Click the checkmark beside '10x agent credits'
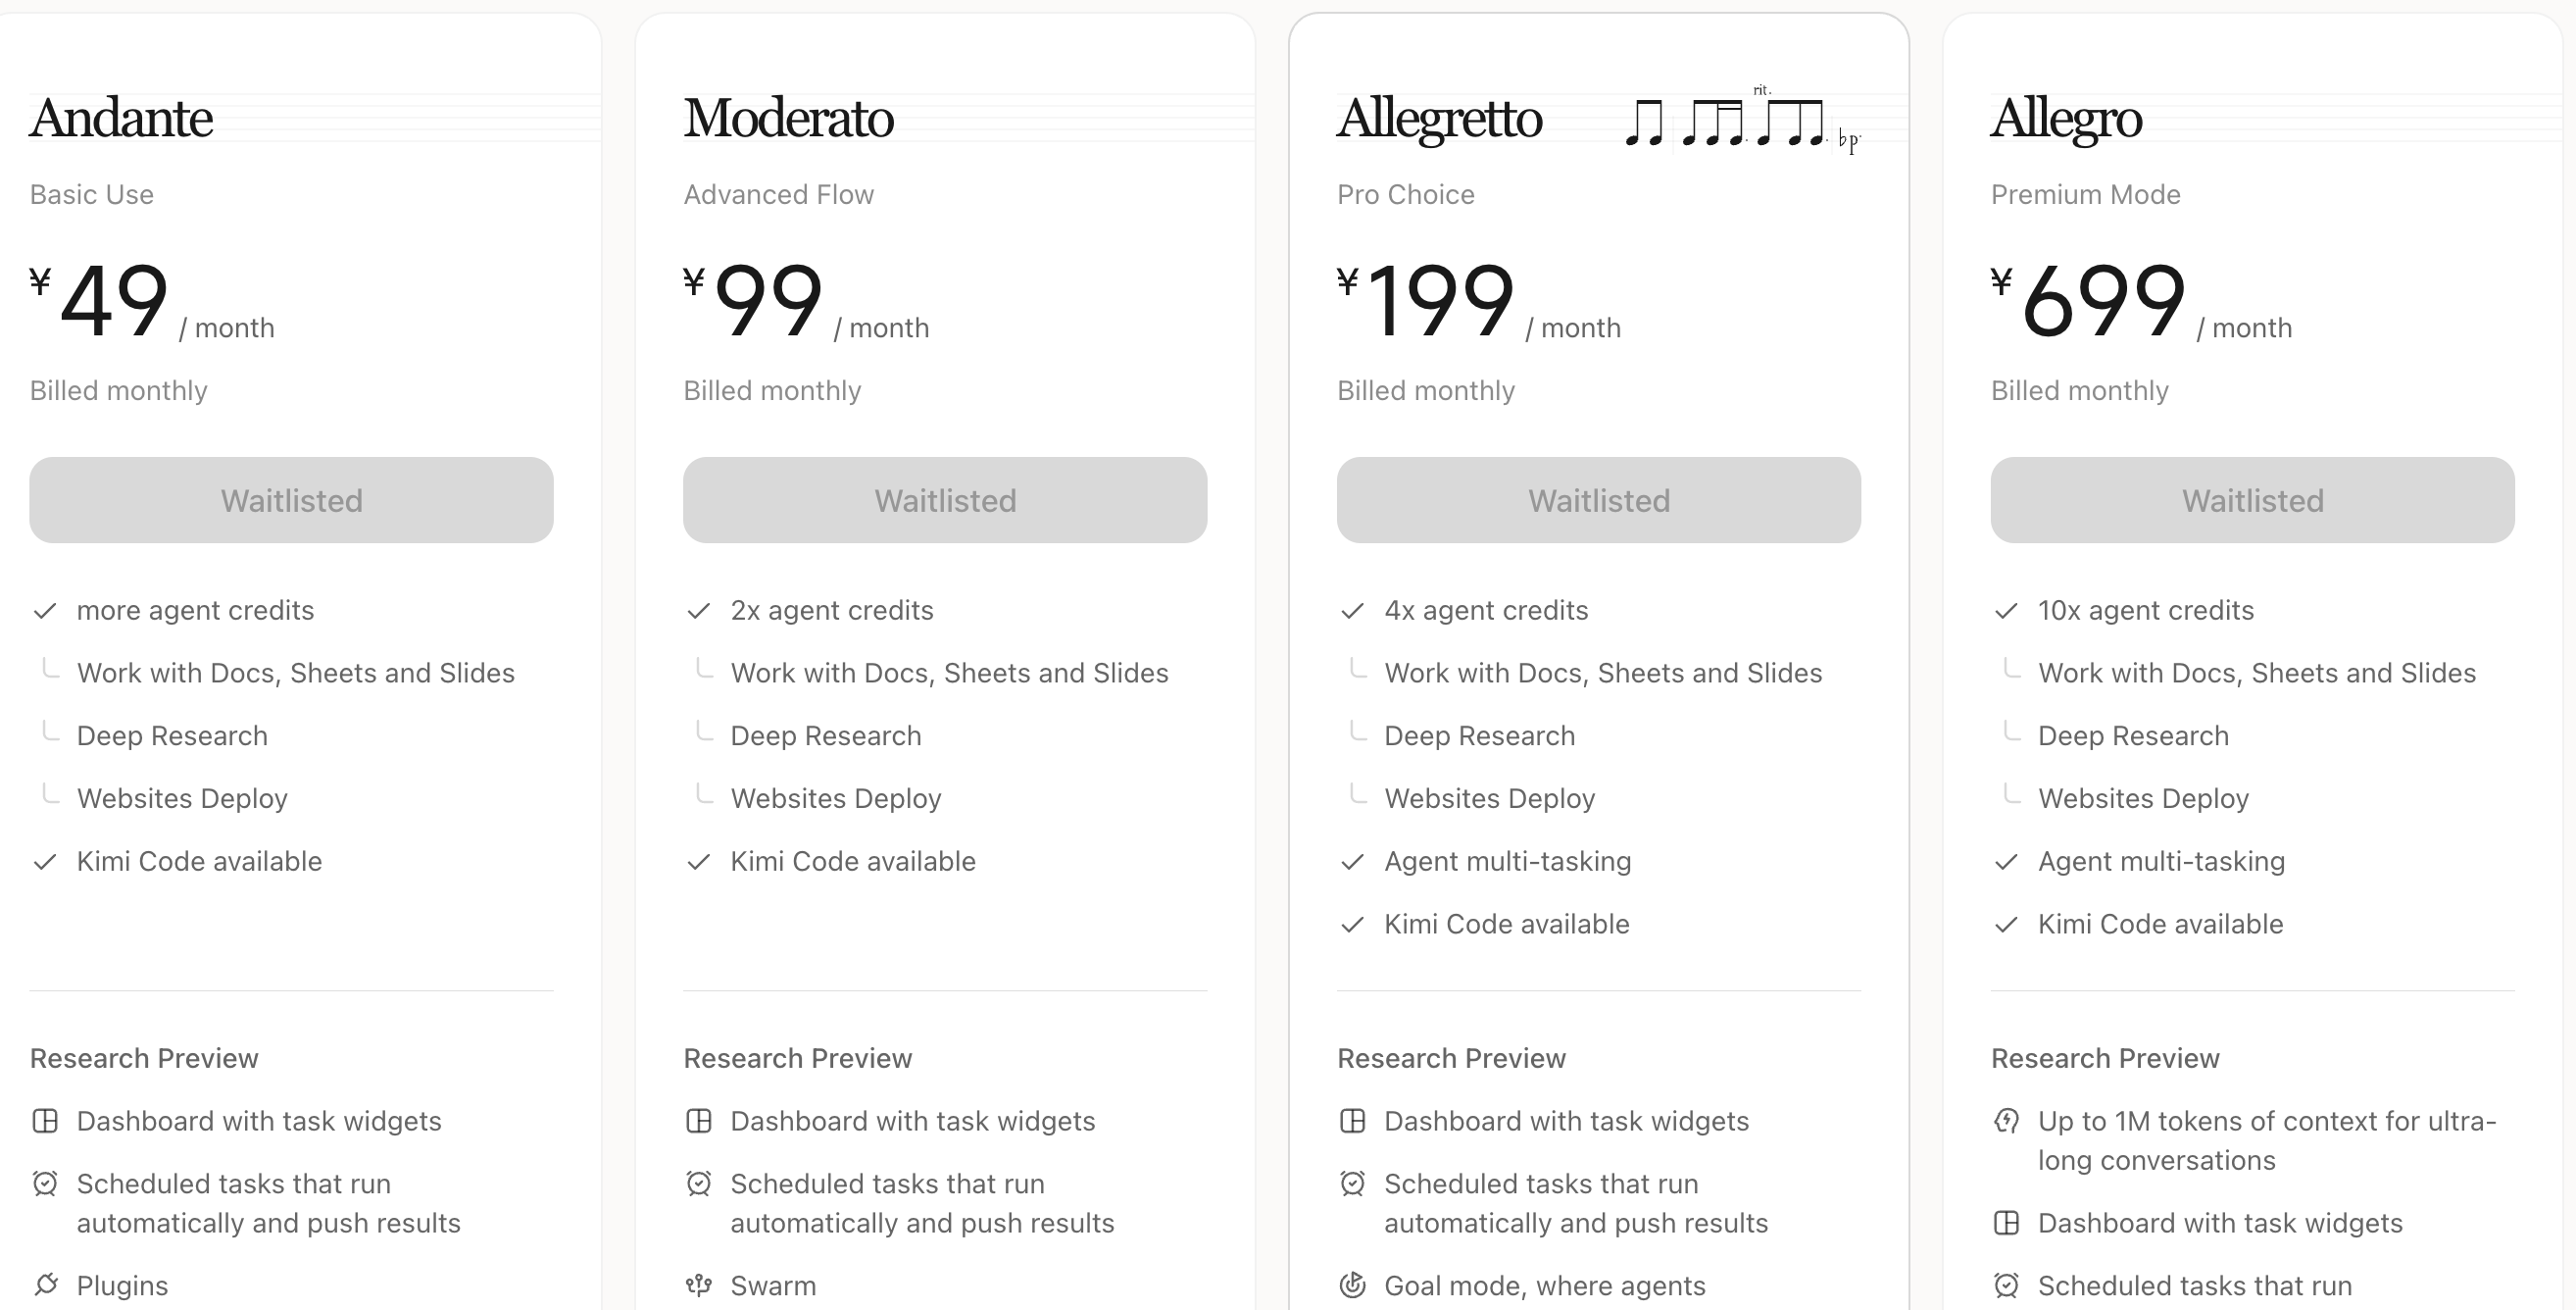 (2006, 611)
